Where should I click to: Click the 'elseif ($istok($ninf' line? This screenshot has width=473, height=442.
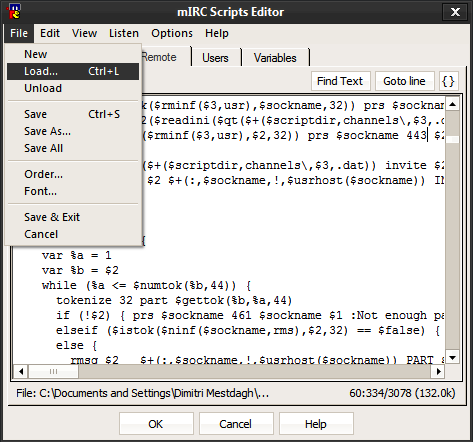pyautogui.click(x=248, y=331)
